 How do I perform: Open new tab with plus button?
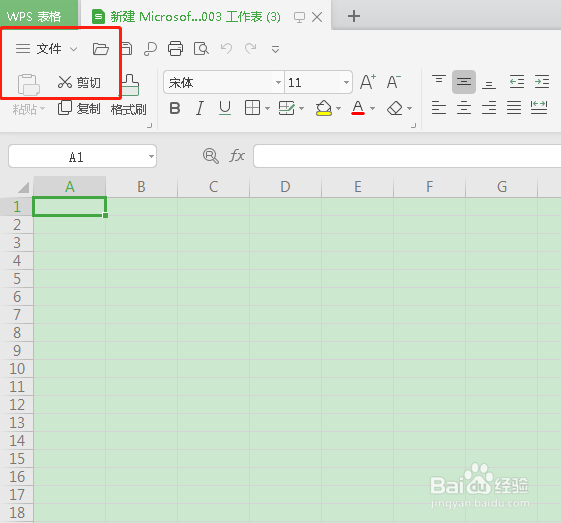click(354, 16)
